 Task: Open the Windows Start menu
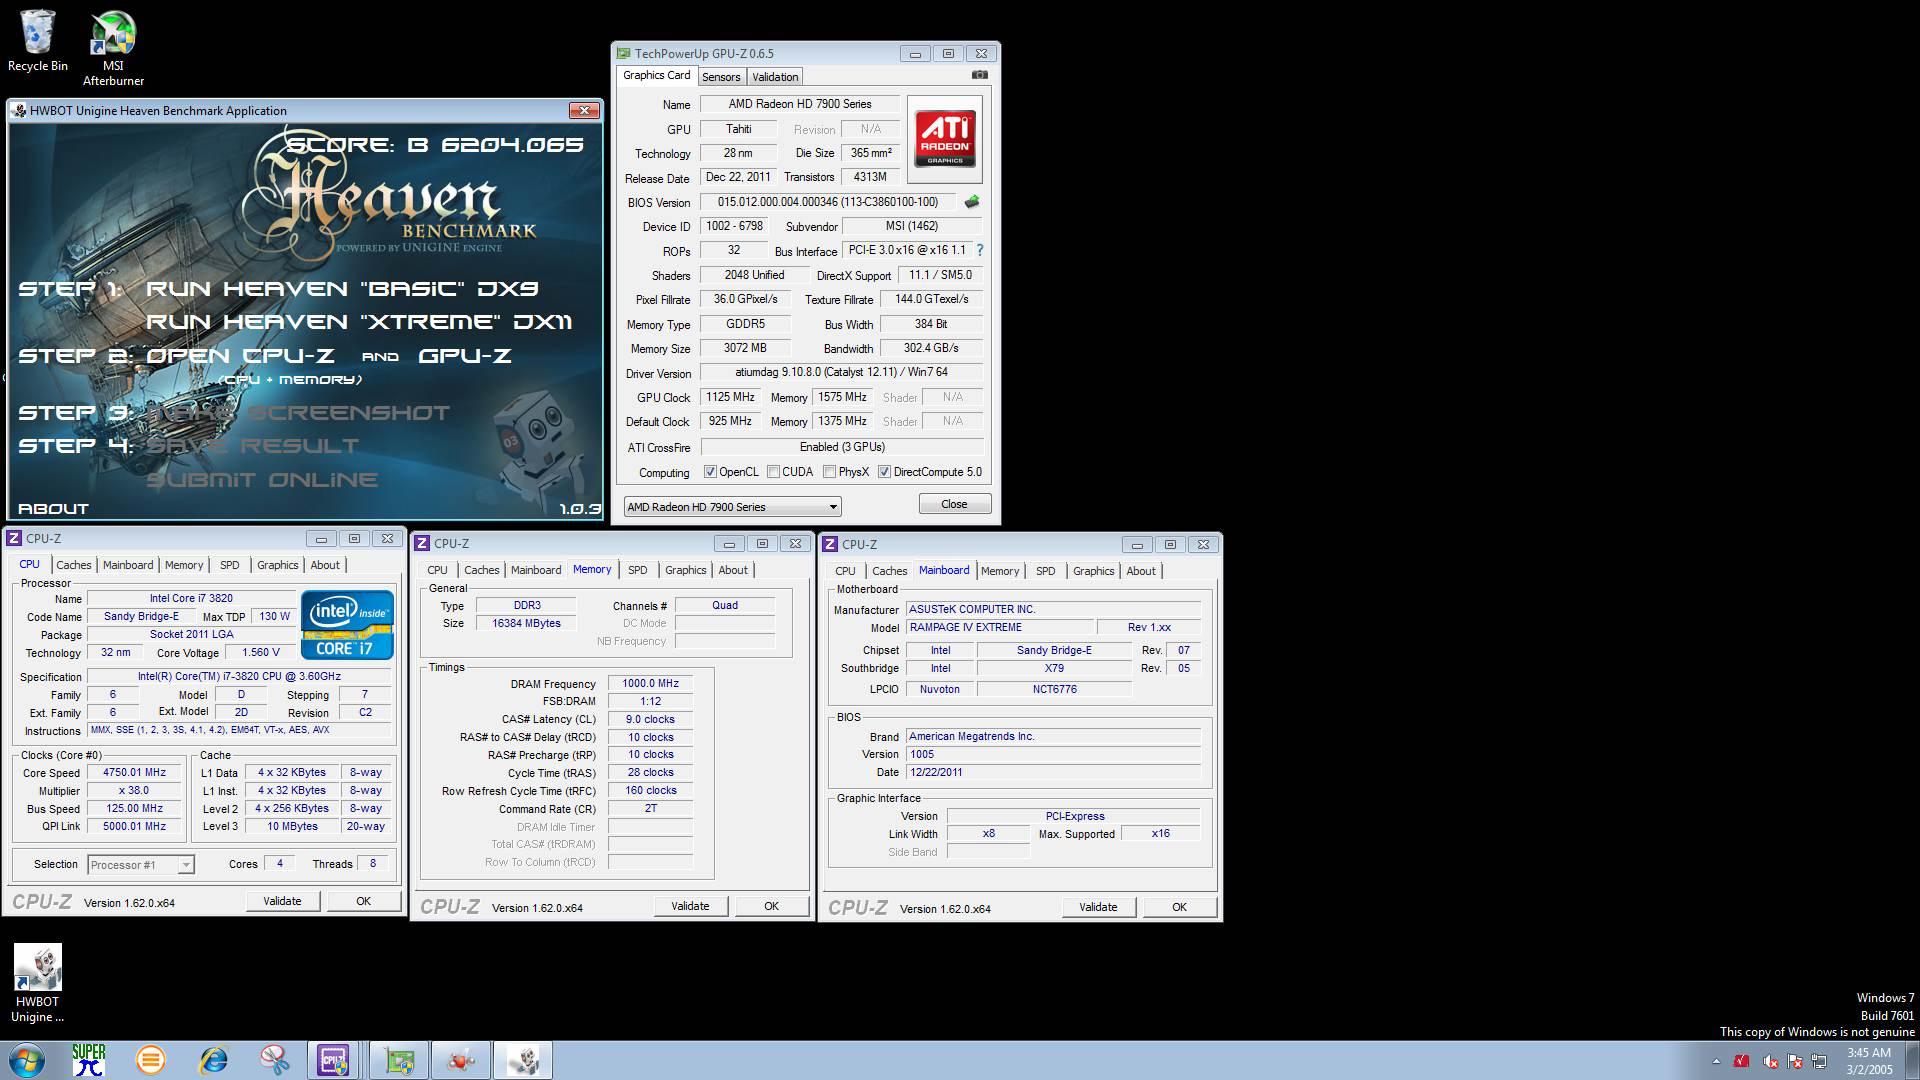click(x=27, y=1060)
